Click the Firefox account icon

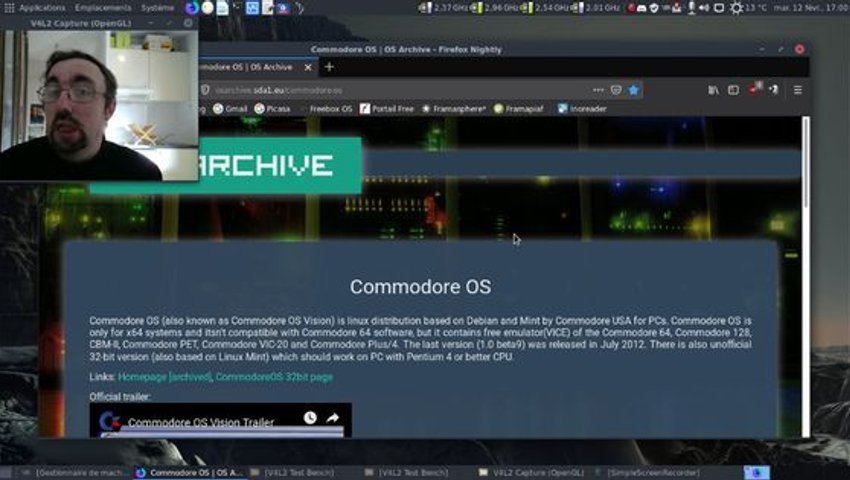coord(774,91)
